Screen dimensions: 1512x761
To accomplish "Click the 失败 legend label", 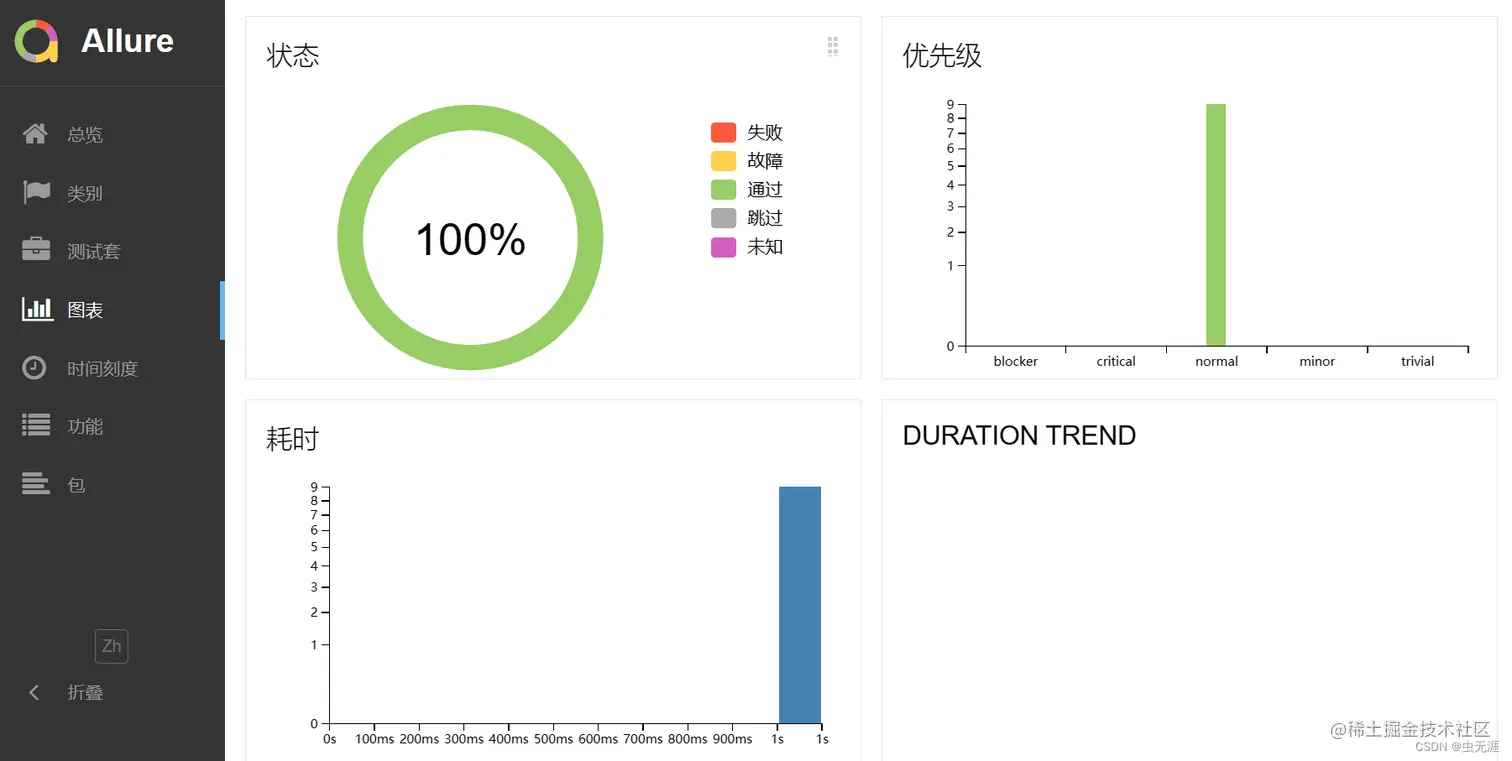I will (765, 132).
